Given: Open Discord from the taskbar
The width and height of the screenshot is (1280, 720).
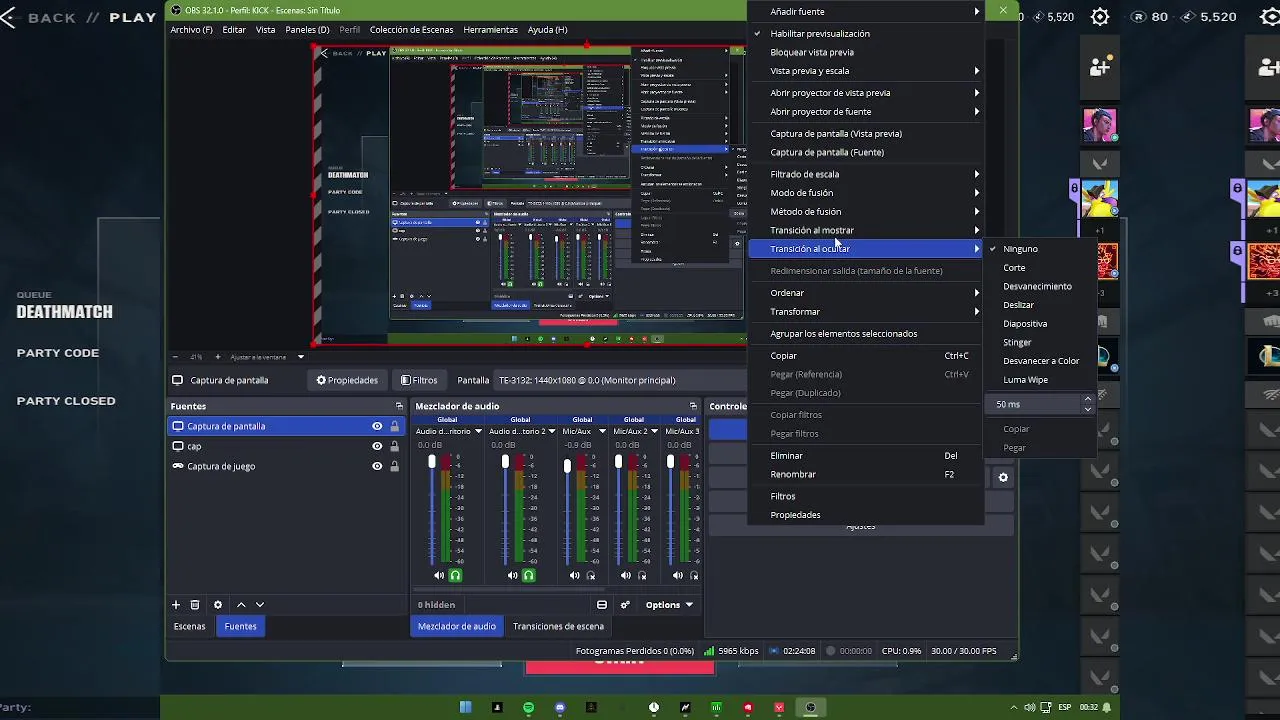Looking at the screenshot, I should pyautogui.click(x=560, y=707).
